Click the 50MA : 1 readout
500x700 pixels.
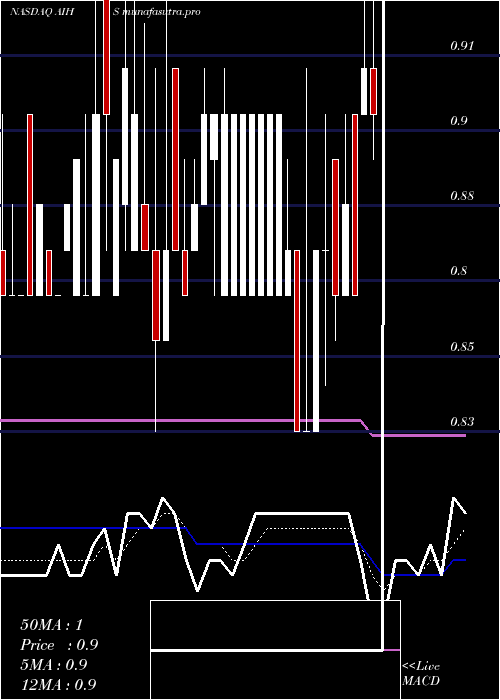pos(52,625)
